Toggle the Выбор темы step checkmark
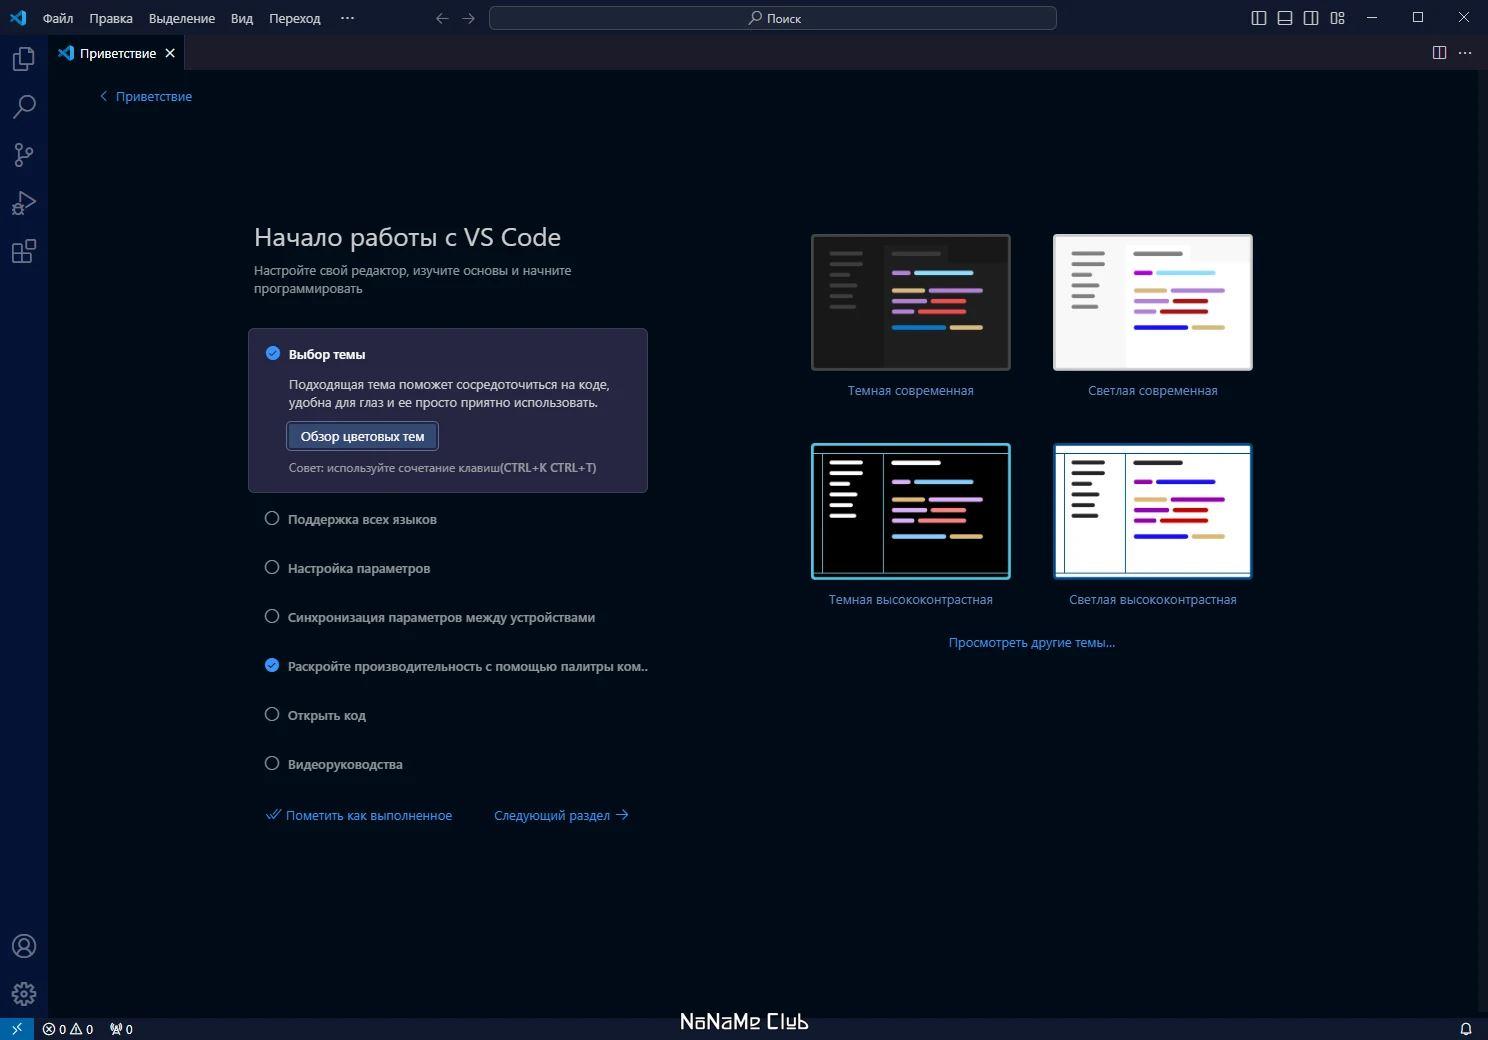Screen dimensions: 1488x1040 pyautogui.click(x=272, y=353)
